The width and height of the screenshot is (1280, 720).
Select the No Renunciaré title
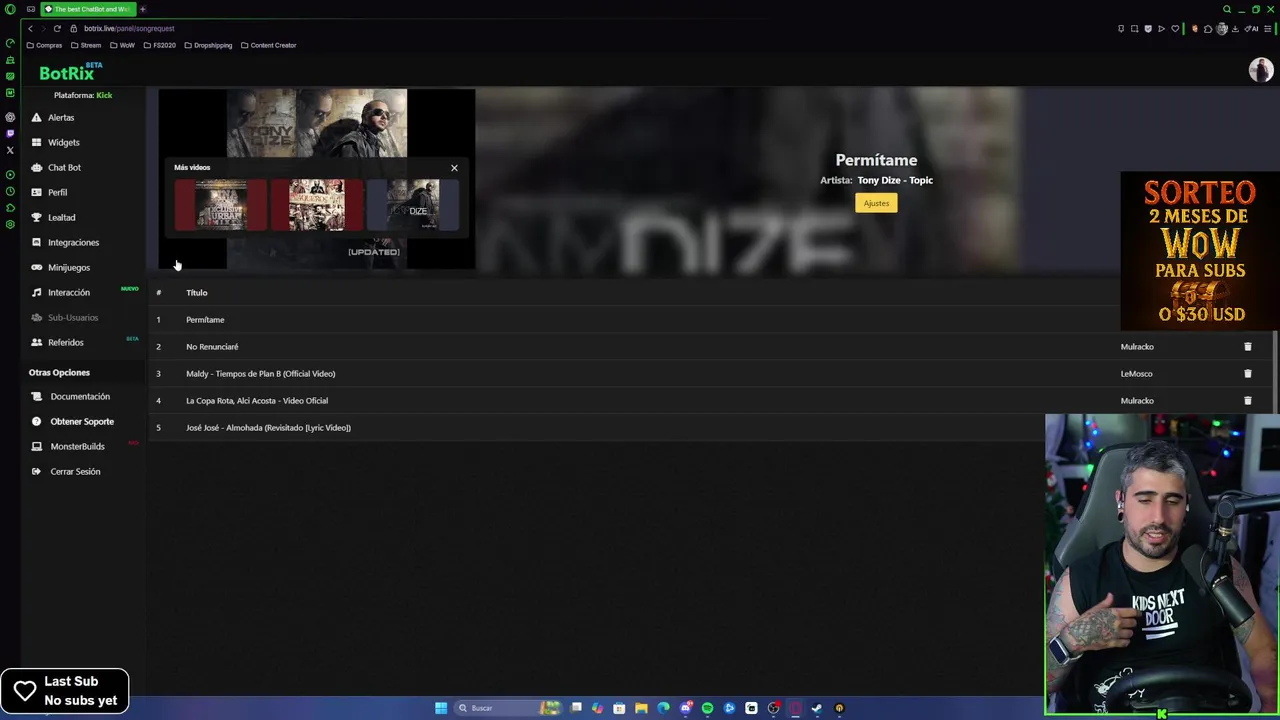(x=212, y=346)
